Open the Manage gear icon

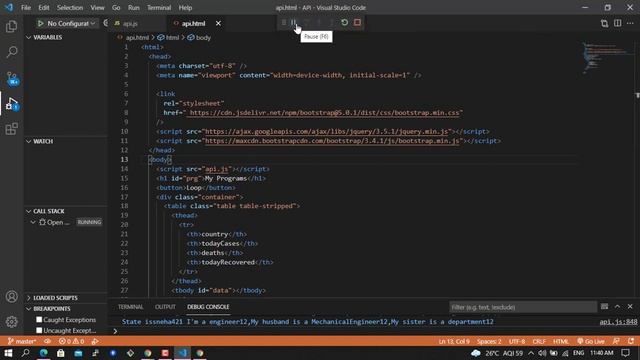tap(12, 322)
